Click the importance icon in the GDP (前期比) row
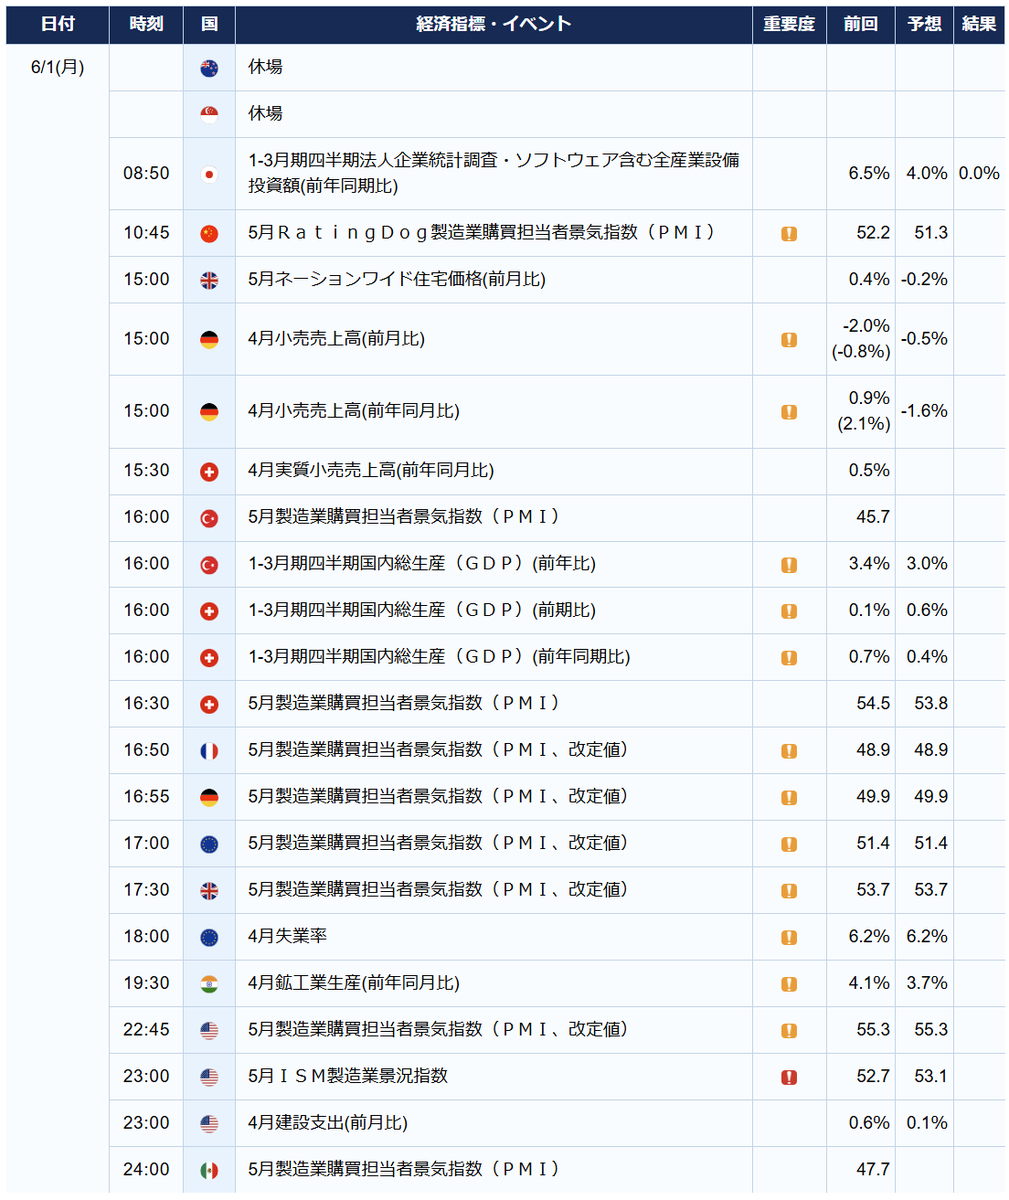This screenshot has height=1200, width=1009. click(789, 611)
